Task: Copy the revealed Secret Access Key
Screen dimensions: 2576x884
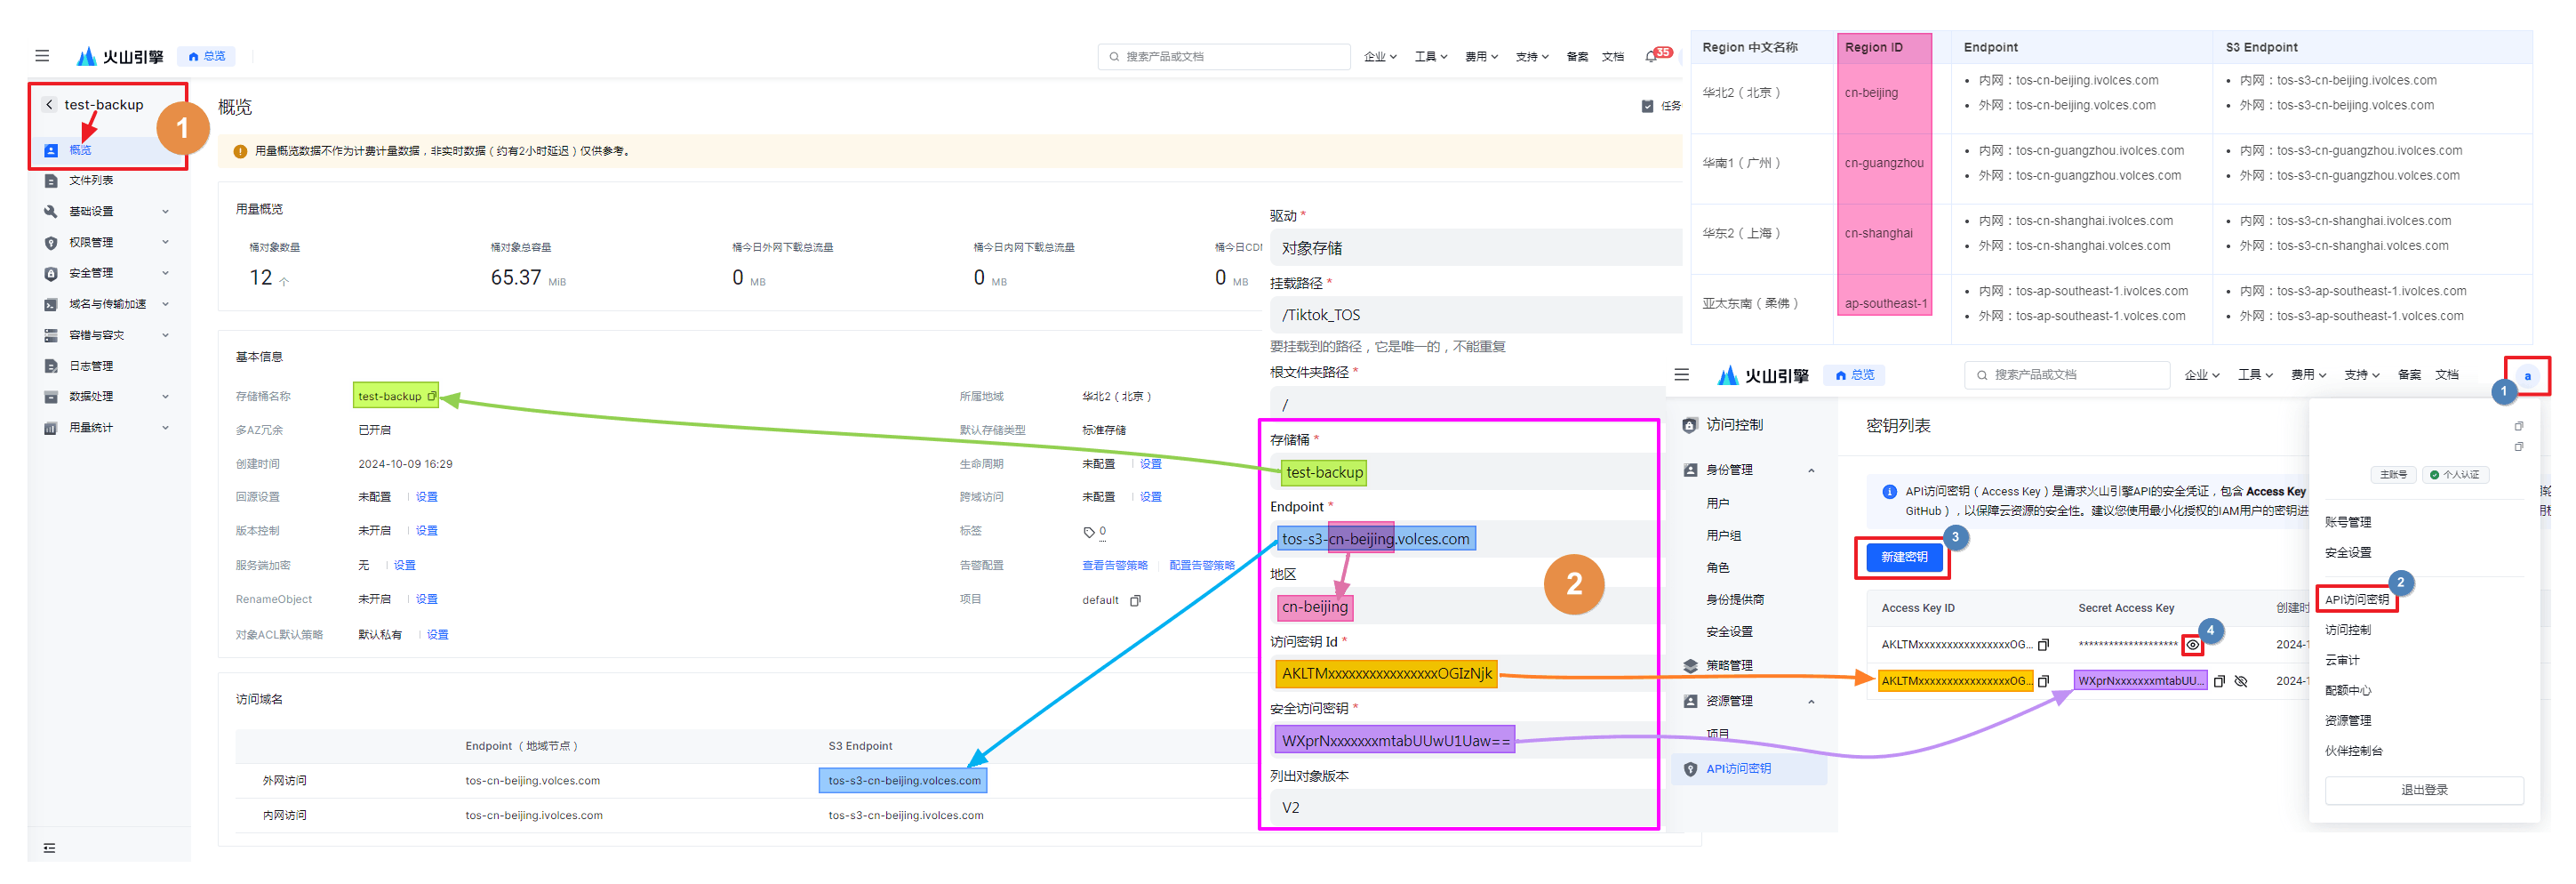Action: (x=2219, y=681)
